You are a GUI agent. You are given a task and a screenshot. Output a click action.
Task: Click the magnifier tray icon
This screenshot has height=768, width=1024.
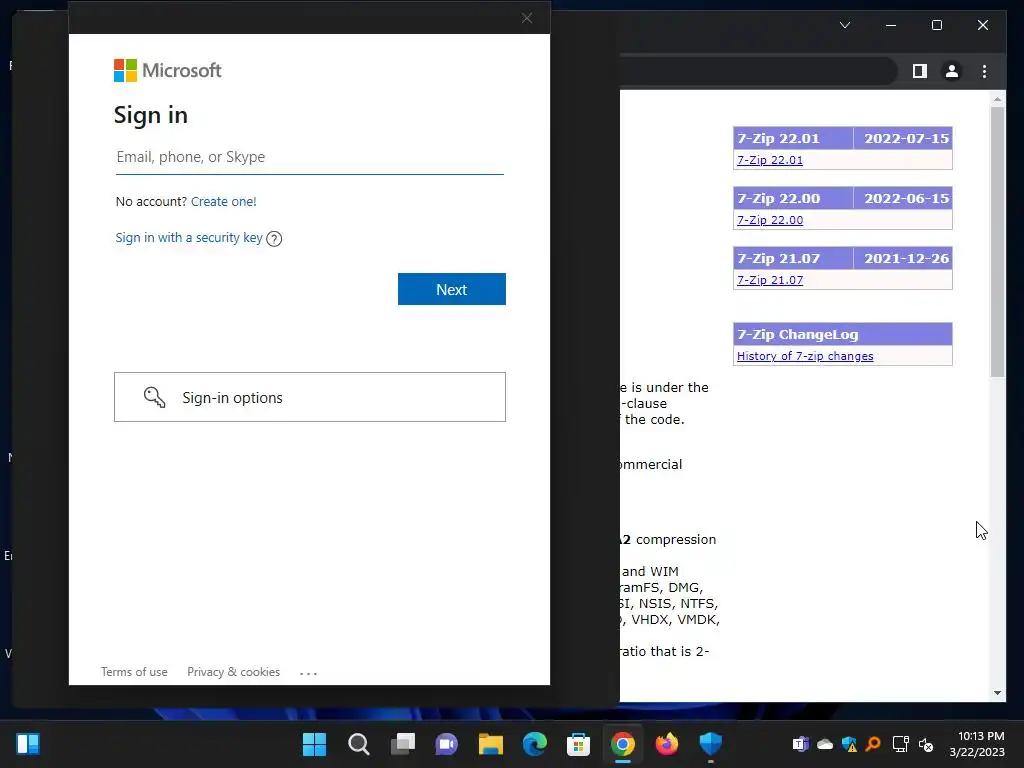tap(873, 744)
